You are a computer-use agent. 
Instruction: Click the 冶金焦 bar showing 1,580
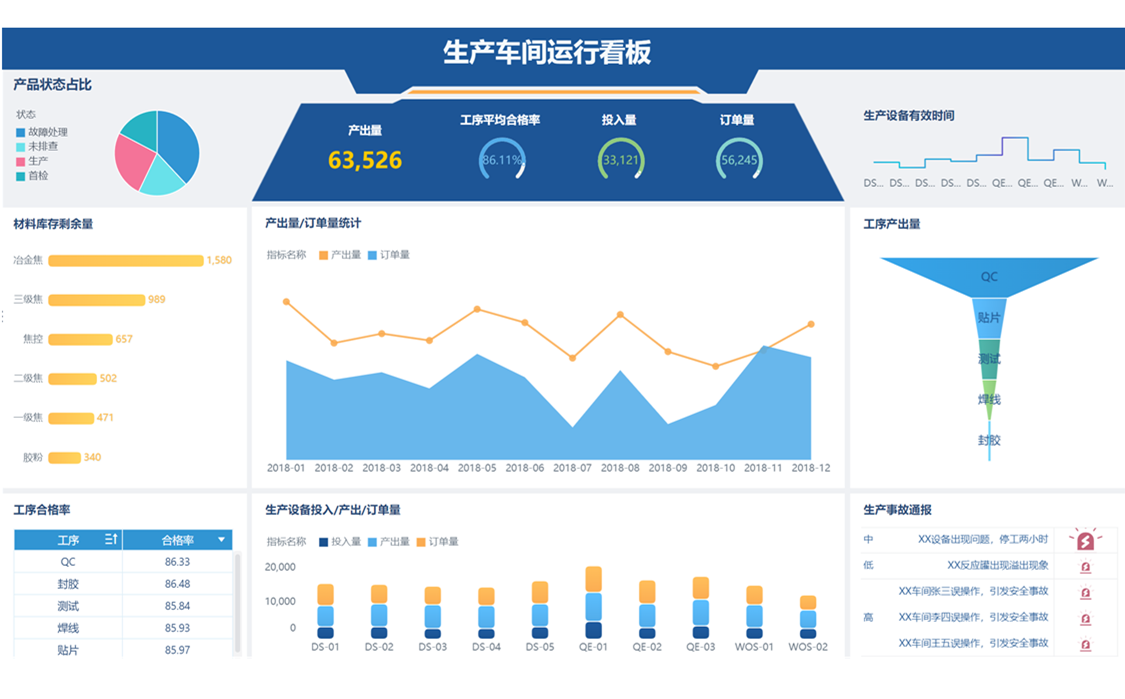pyautogui.click(x=126, y=261)
